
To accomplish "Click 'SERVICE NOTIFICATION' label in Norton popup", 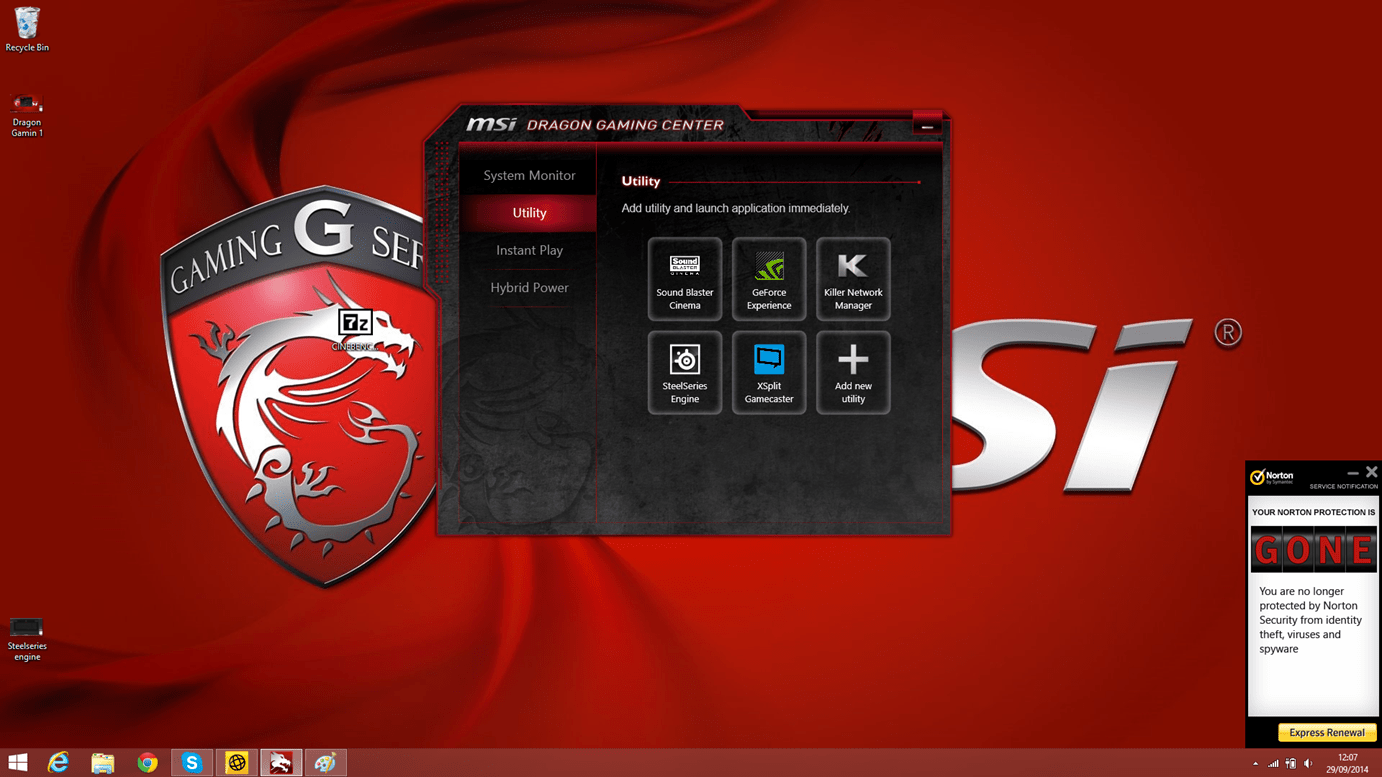I will 1343,486.
